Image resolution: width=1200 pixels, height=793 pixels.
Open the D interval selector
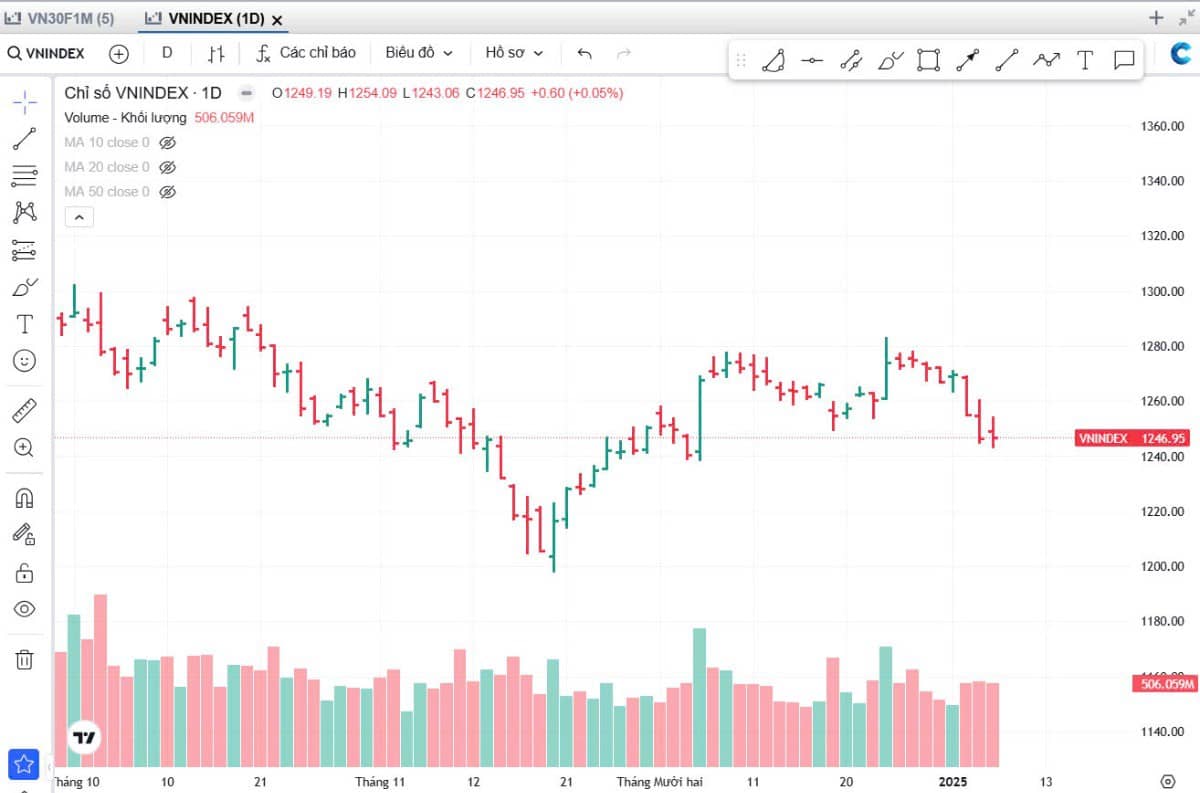click(x=167, y=53)
